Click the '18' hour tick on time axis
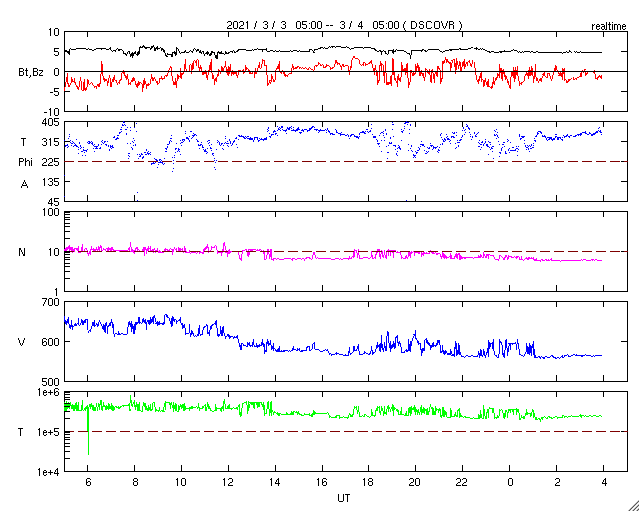Screen dimensions: 640x512 (x=369, y=483)
